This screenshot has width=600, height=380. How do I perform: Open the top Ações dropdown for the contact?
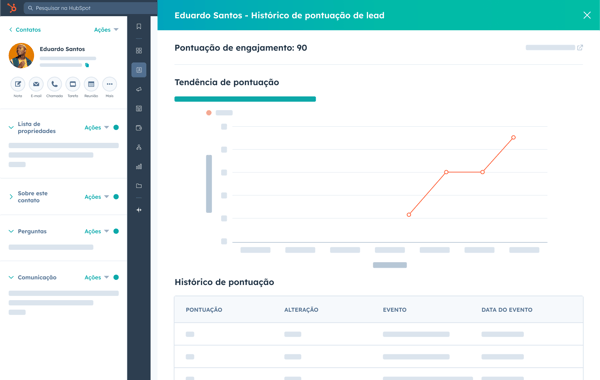point(106,29)
